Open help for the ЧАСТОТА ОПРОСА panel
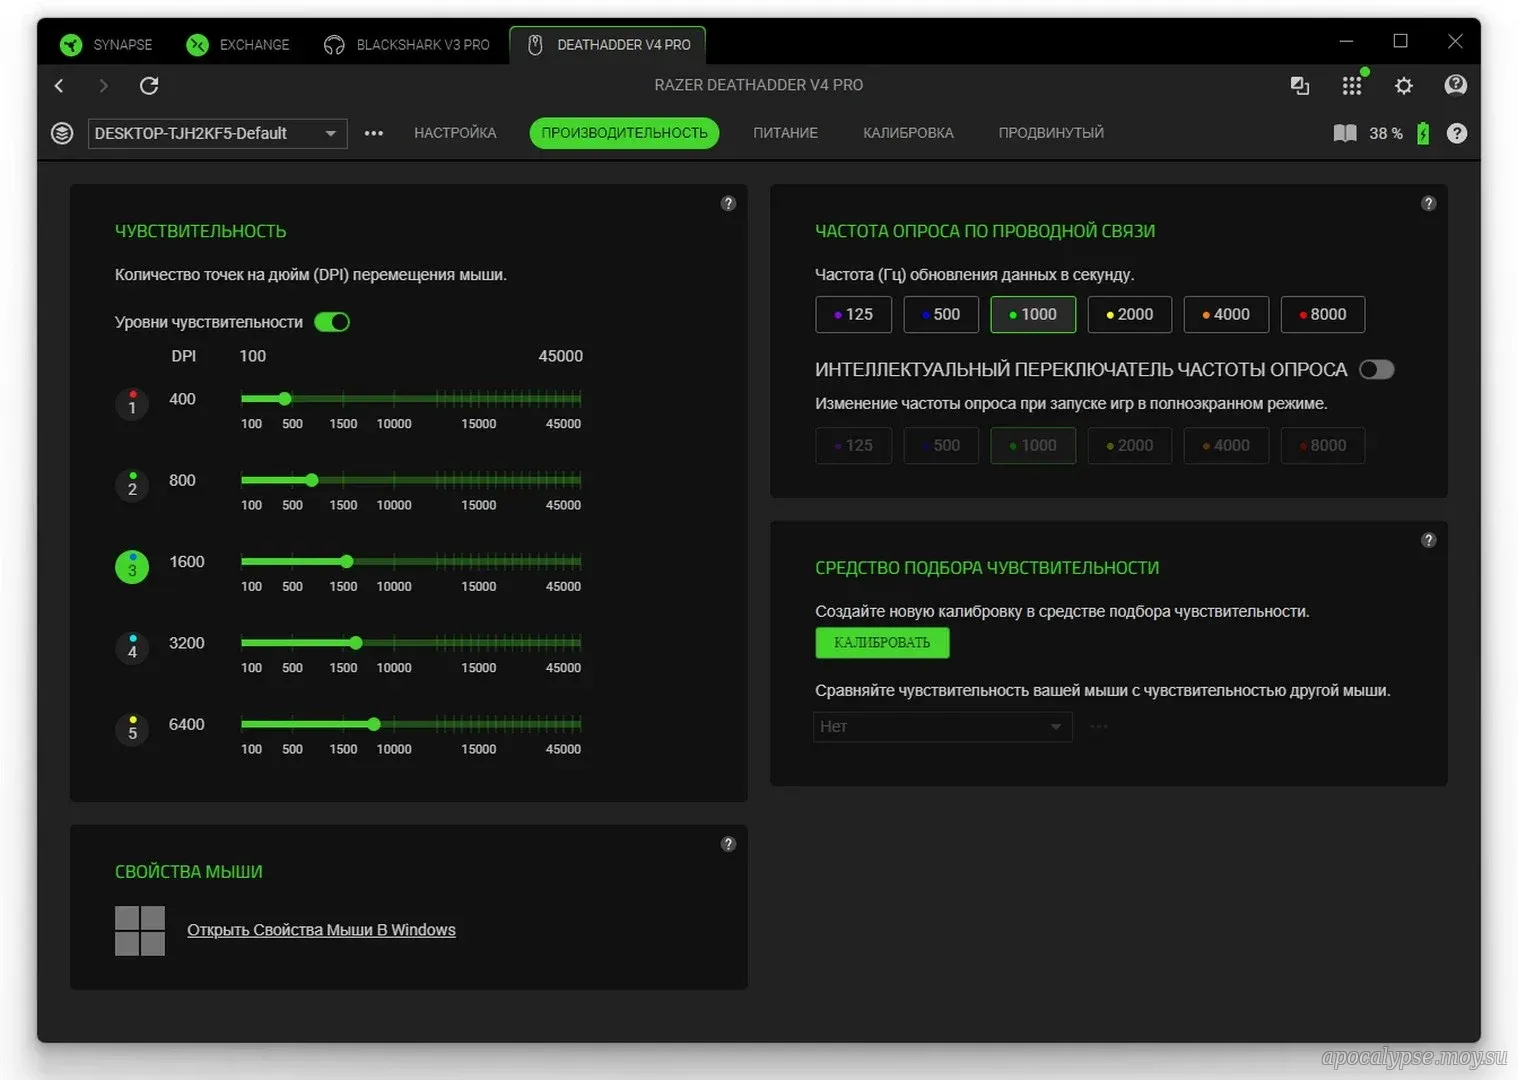Image resolution: width=1518 pixels, height=1080 pixels. pyautogui.click(x=1428, y=203)
